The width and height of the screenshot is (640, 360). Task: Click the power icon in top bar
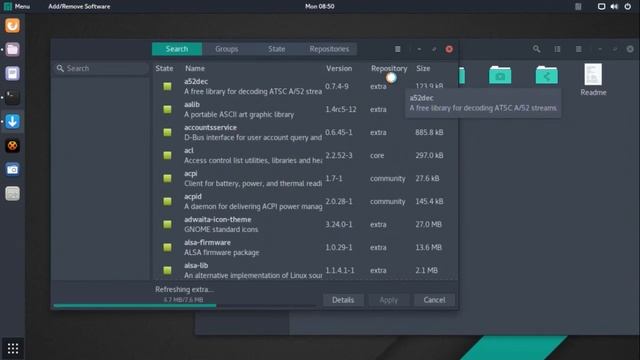[x=628, y=6]
